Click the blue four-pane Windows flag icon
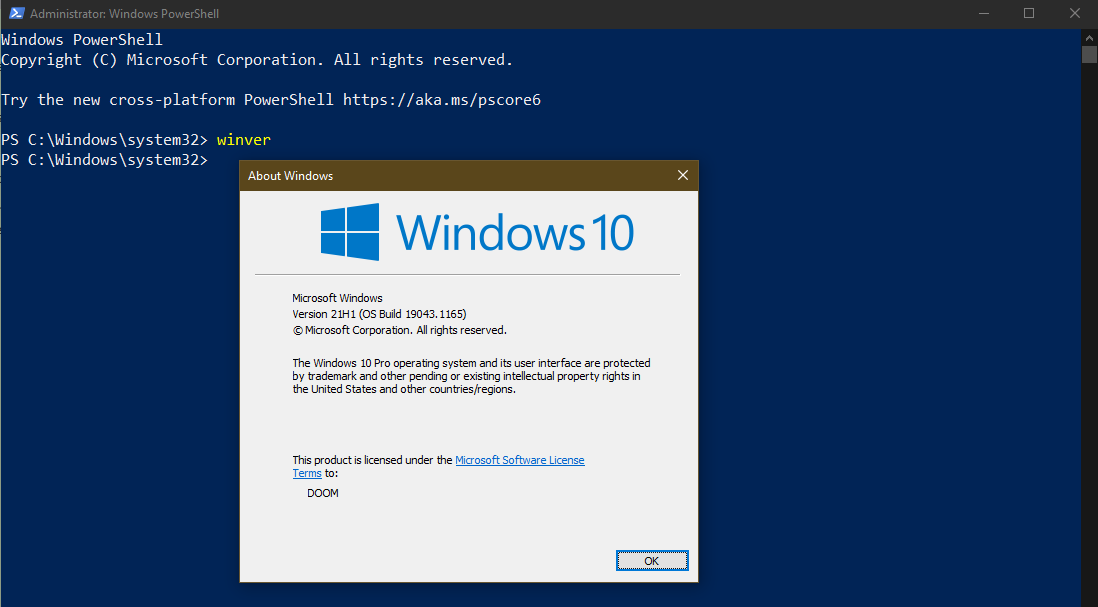Viewport: 1098px width, 607px height. (x=349, y=231)
